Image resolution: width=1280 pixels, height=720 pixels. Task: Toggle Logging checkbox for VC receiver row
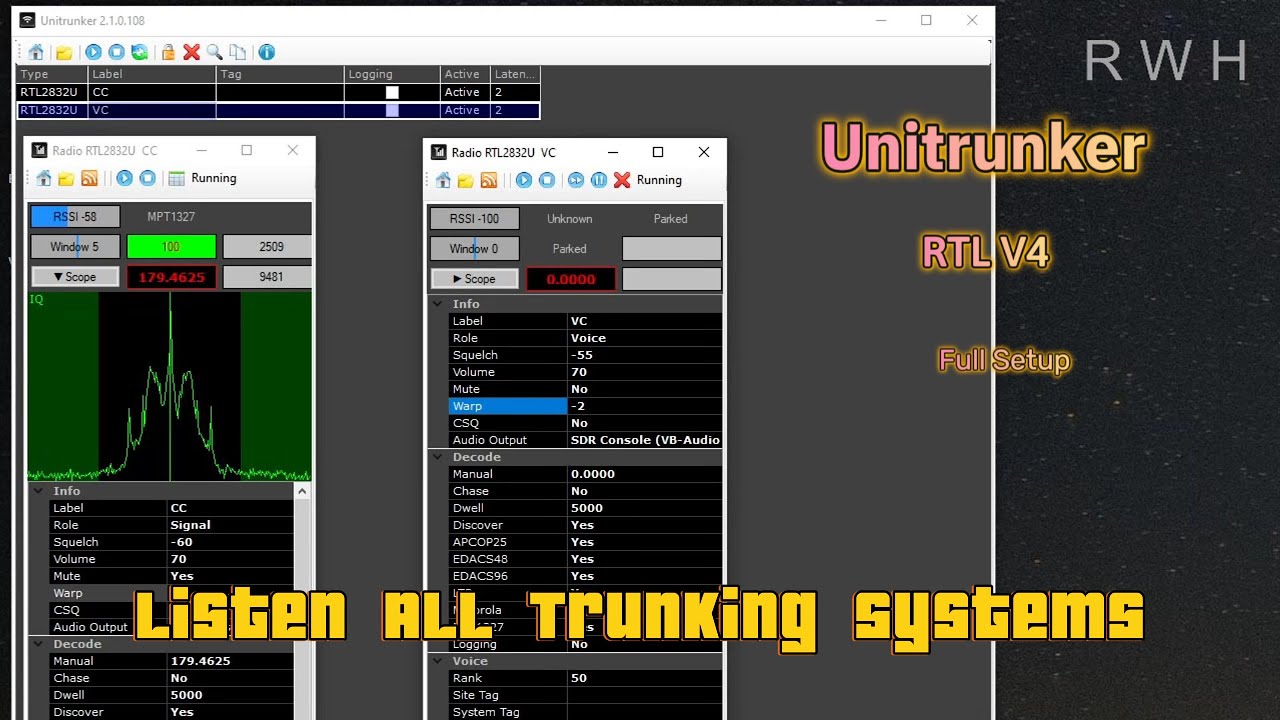click(x=392, y=110)
